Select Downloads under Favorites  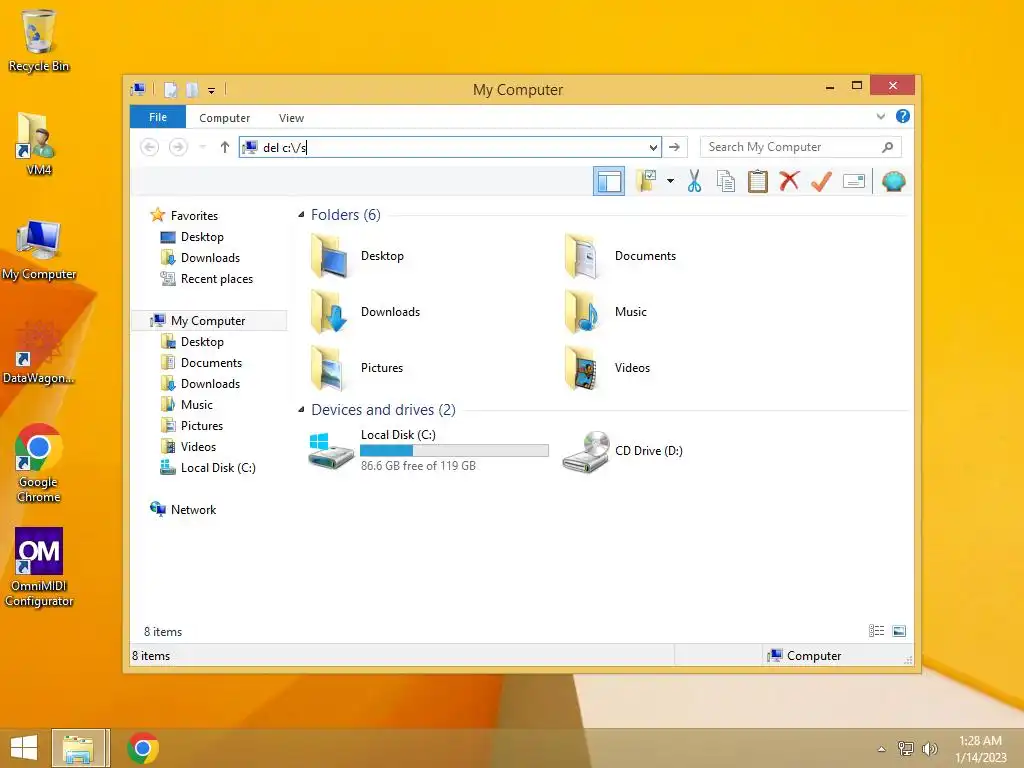[200, 258]
